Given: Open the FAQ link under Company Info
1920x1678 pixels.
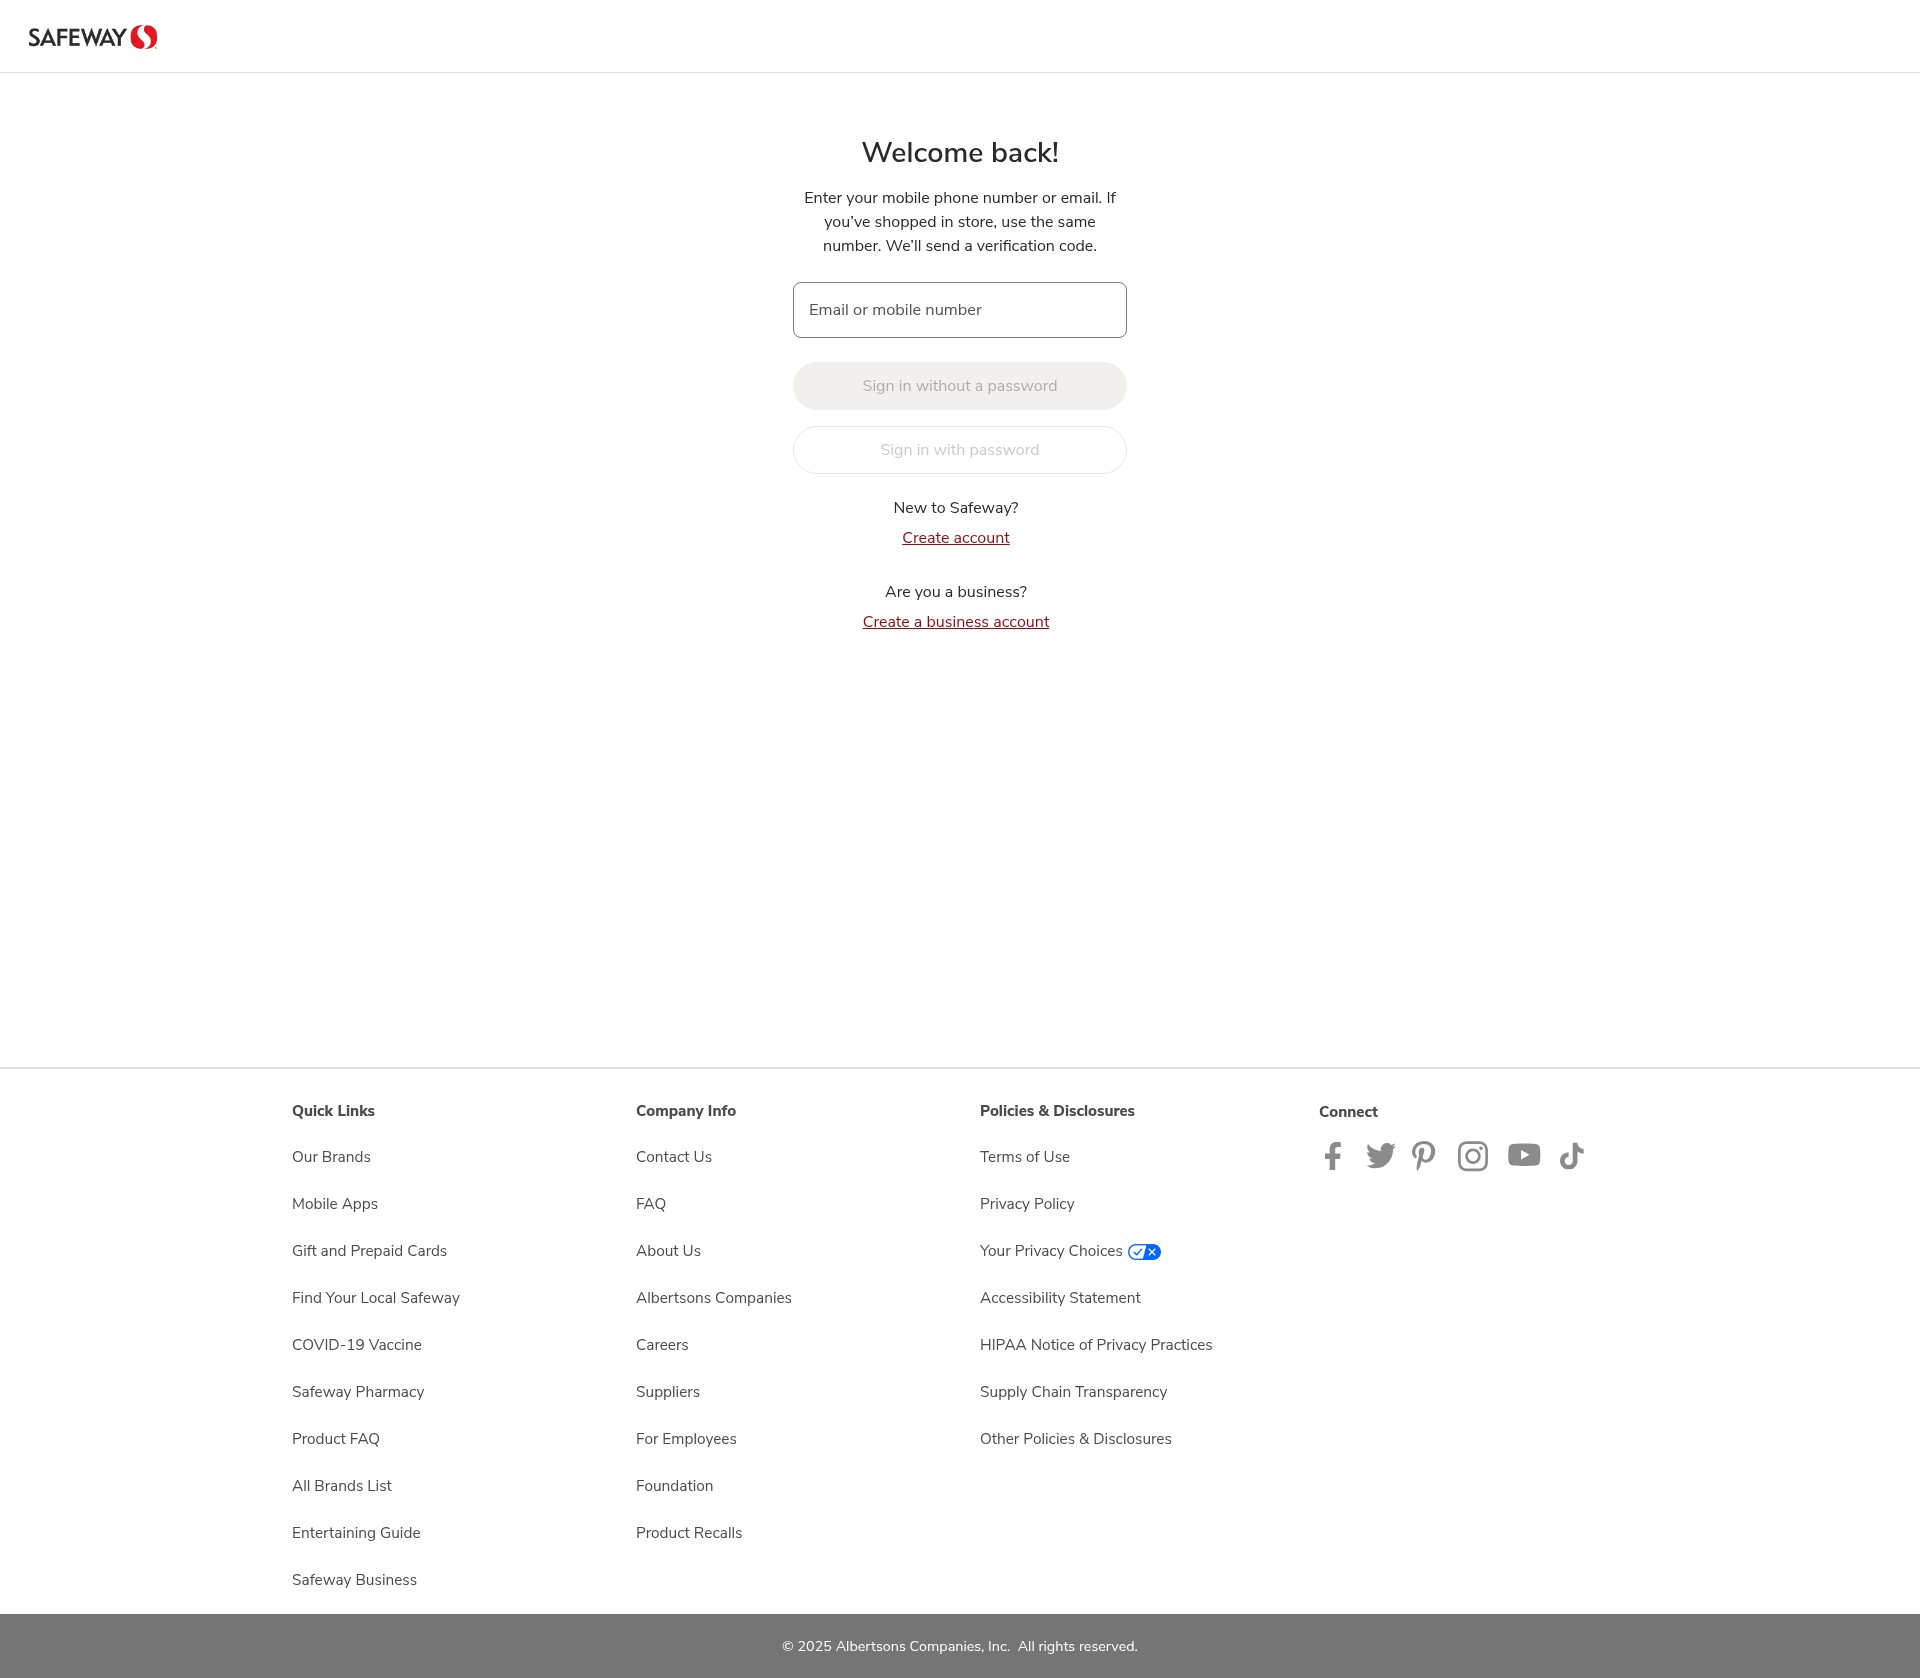Looking at the screenshot, I should pyautogui.click(x=651, y=1204).
